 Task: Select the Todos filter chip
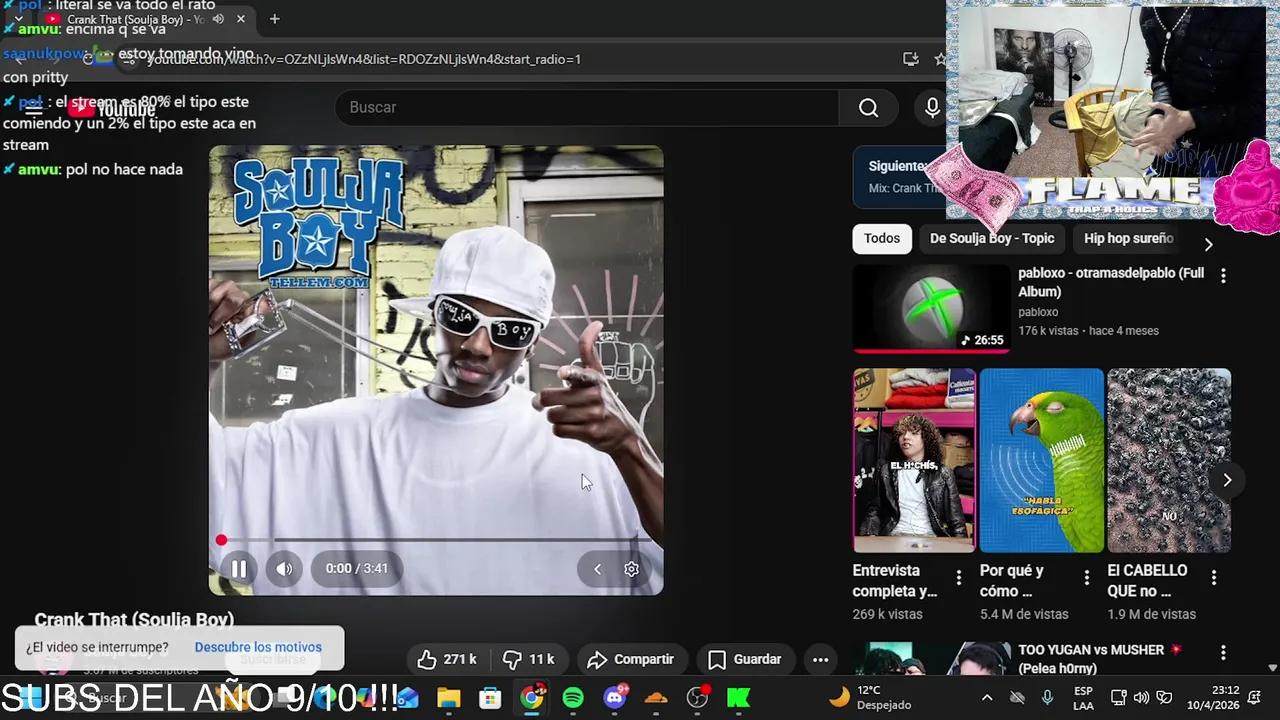click(882, 238)
